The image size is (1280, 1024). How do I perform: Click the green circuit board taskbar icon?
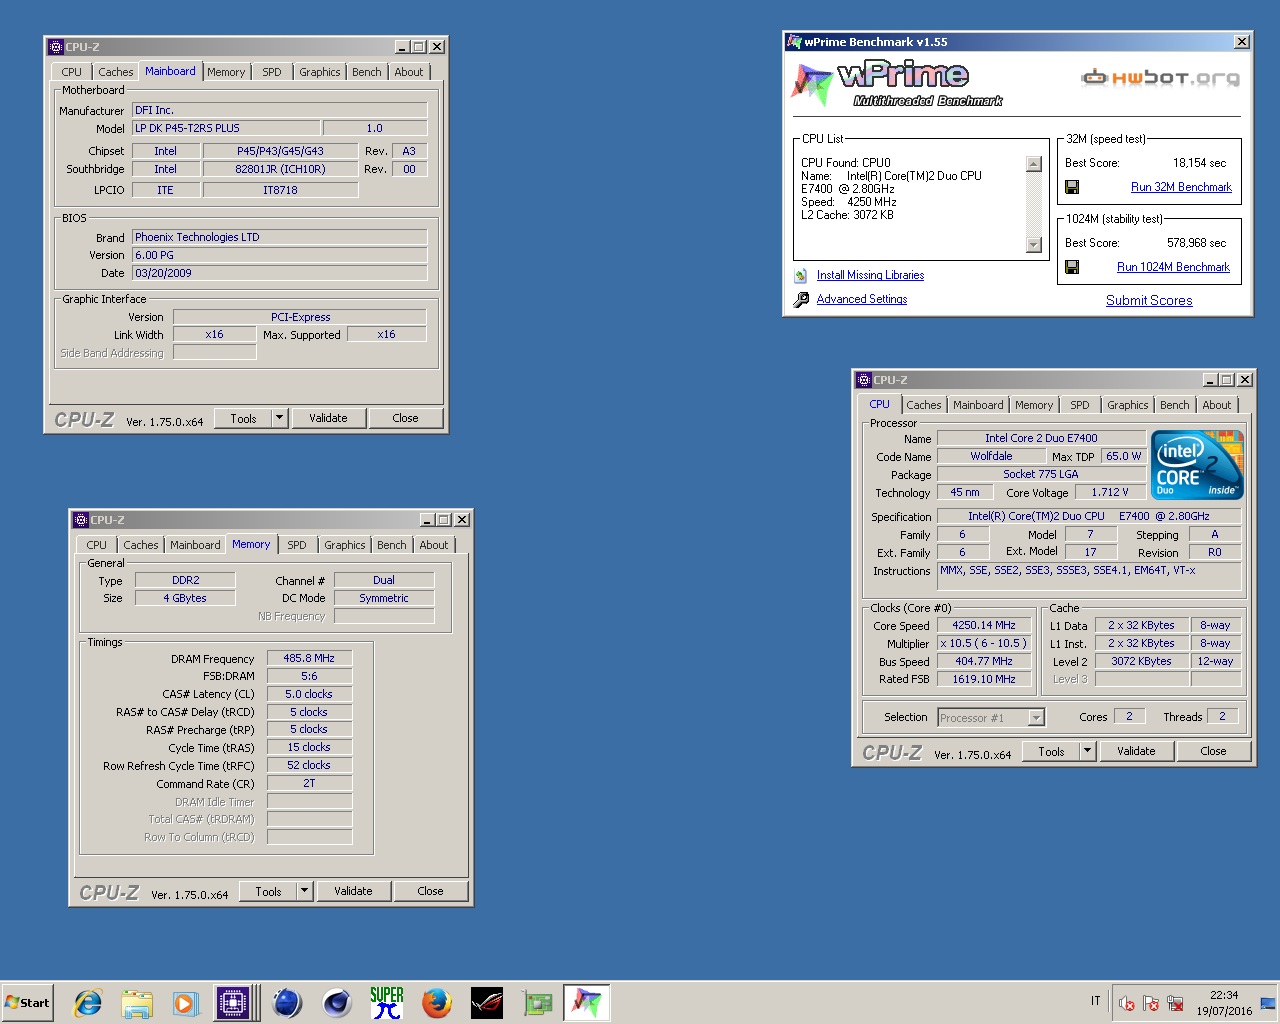(x=538, y=1002)
